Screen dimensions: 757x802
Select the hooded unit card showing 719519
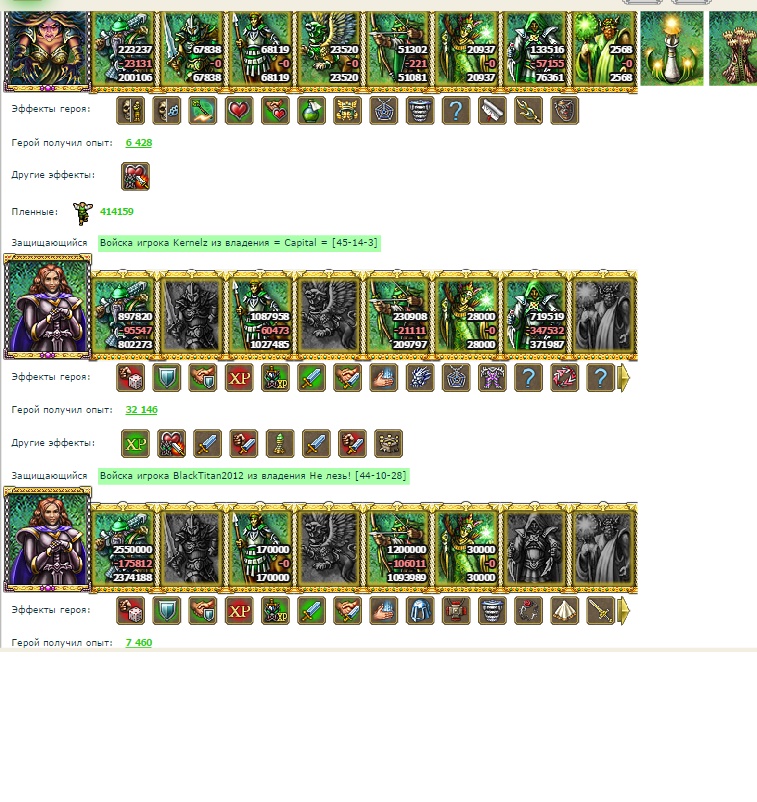pos(535,315)
